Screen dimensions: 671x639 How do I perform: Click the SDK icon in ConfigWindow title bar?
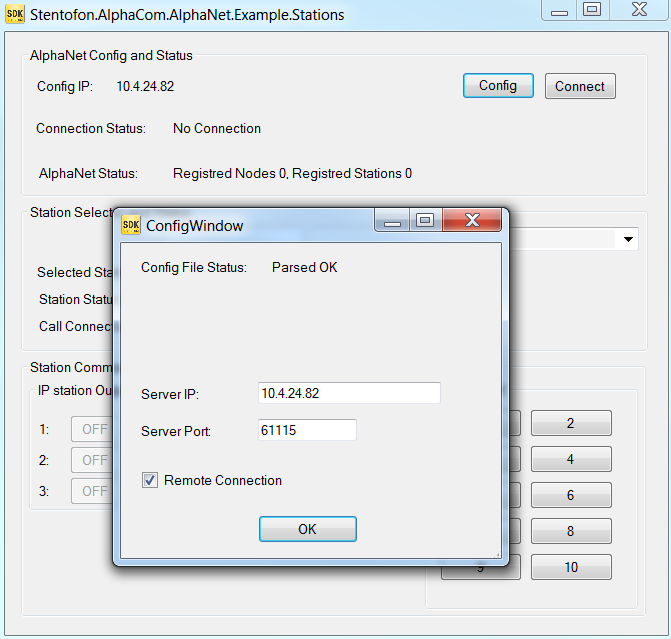131,225
